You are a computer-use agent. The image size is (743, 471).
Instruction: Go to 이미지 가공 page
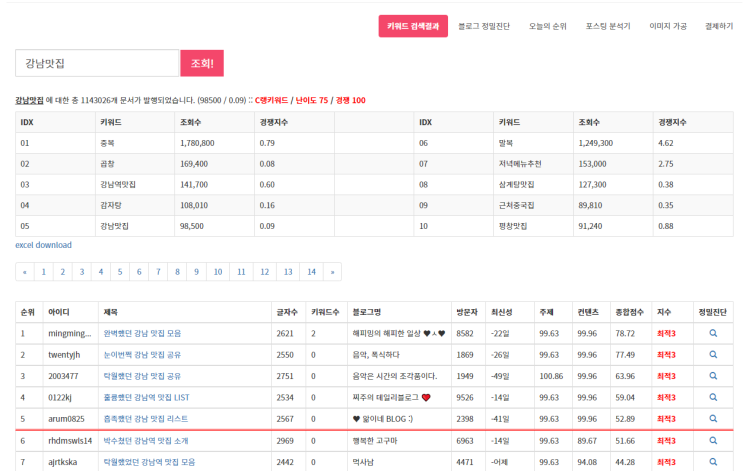668,26
